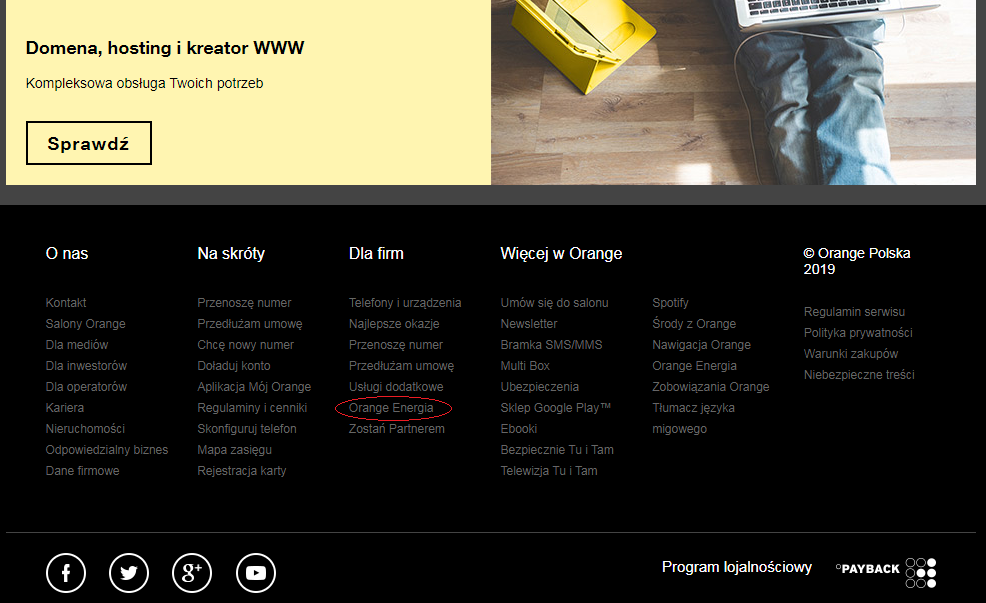
Task: Click Program lojalnościowy text
Action: 737,567
